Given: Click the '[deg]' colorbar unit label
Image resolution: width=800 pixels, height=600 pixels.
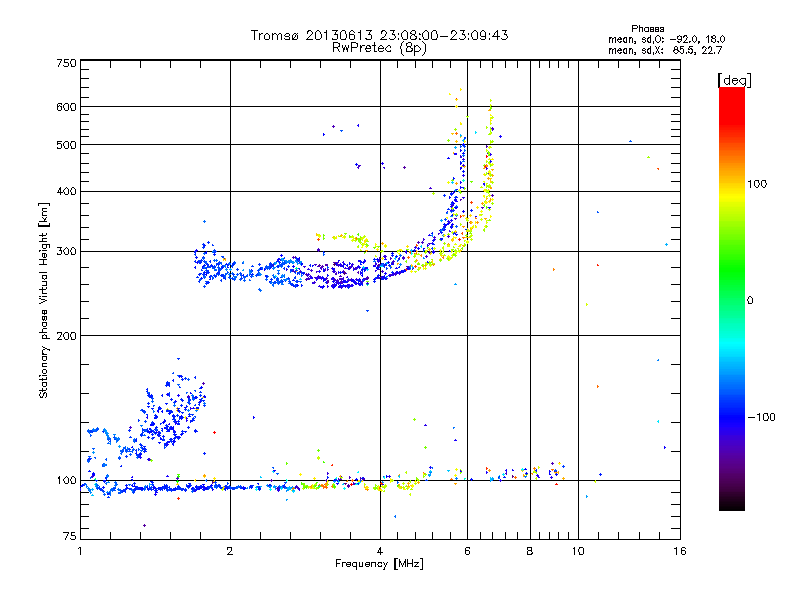Looking at the screenshot, I should pyautogui.click(x=734, y=80).
